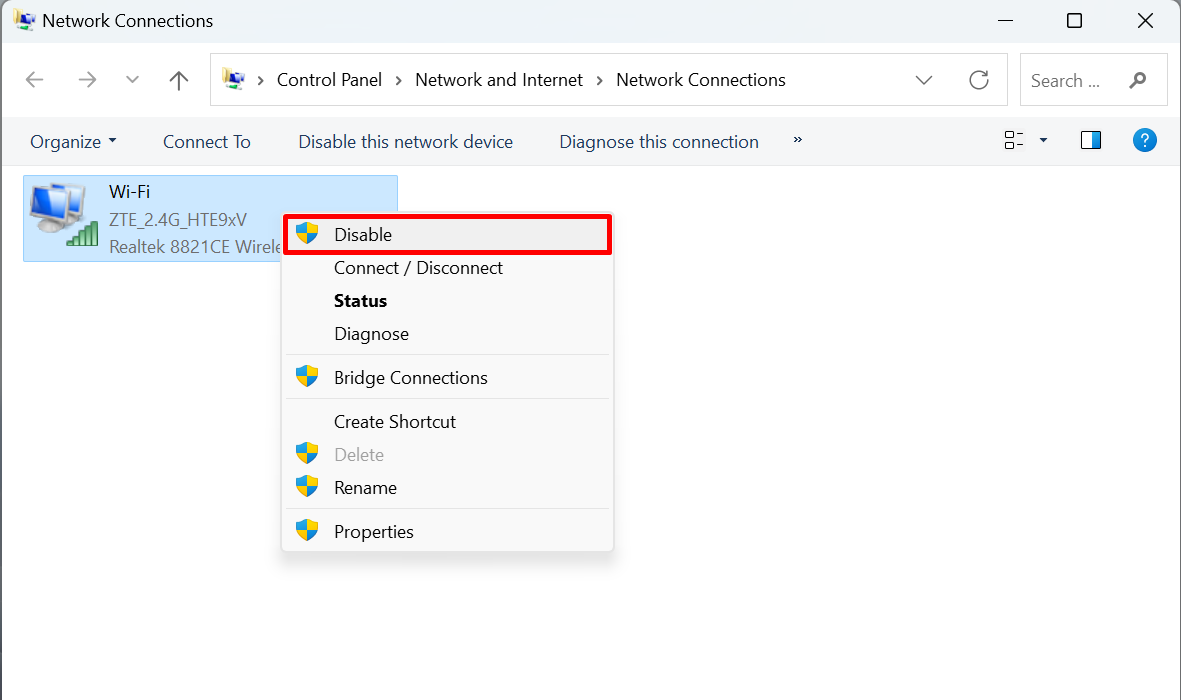The image size is (1181, 700).
Task: Refresh the view with the refresh icon
Action: (x=978, y=80)
